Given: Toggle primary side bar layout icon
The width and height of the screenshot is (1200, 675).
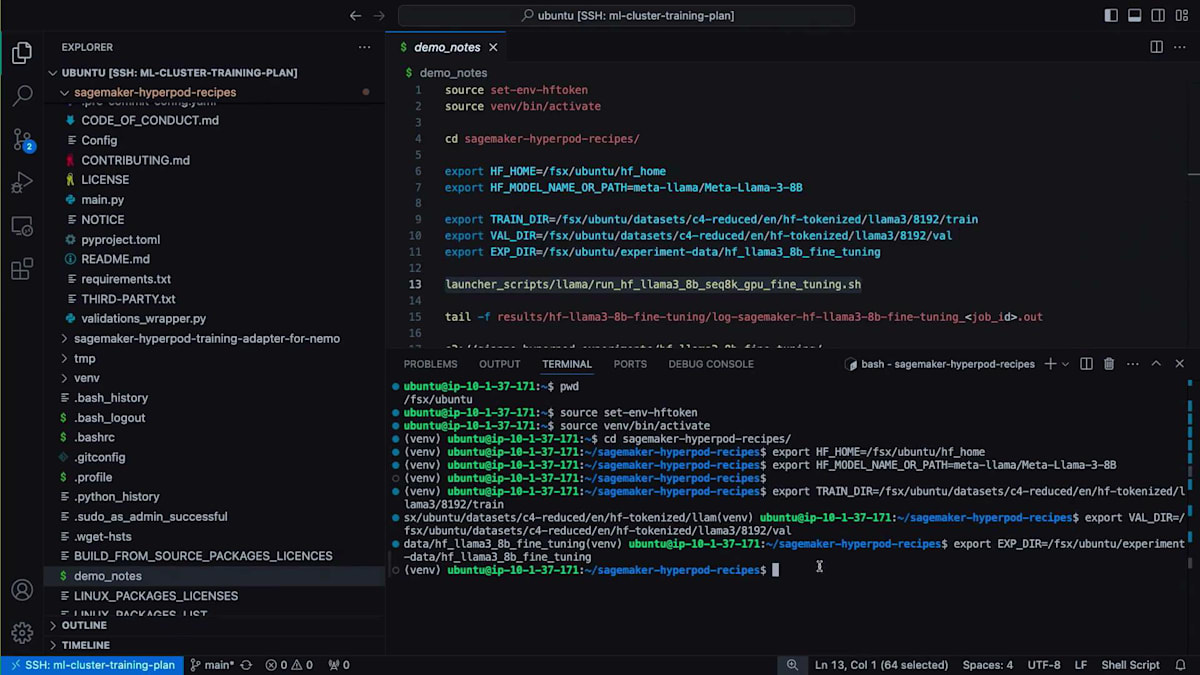Looking at the screenshot, I should (x=1111, y=15).
